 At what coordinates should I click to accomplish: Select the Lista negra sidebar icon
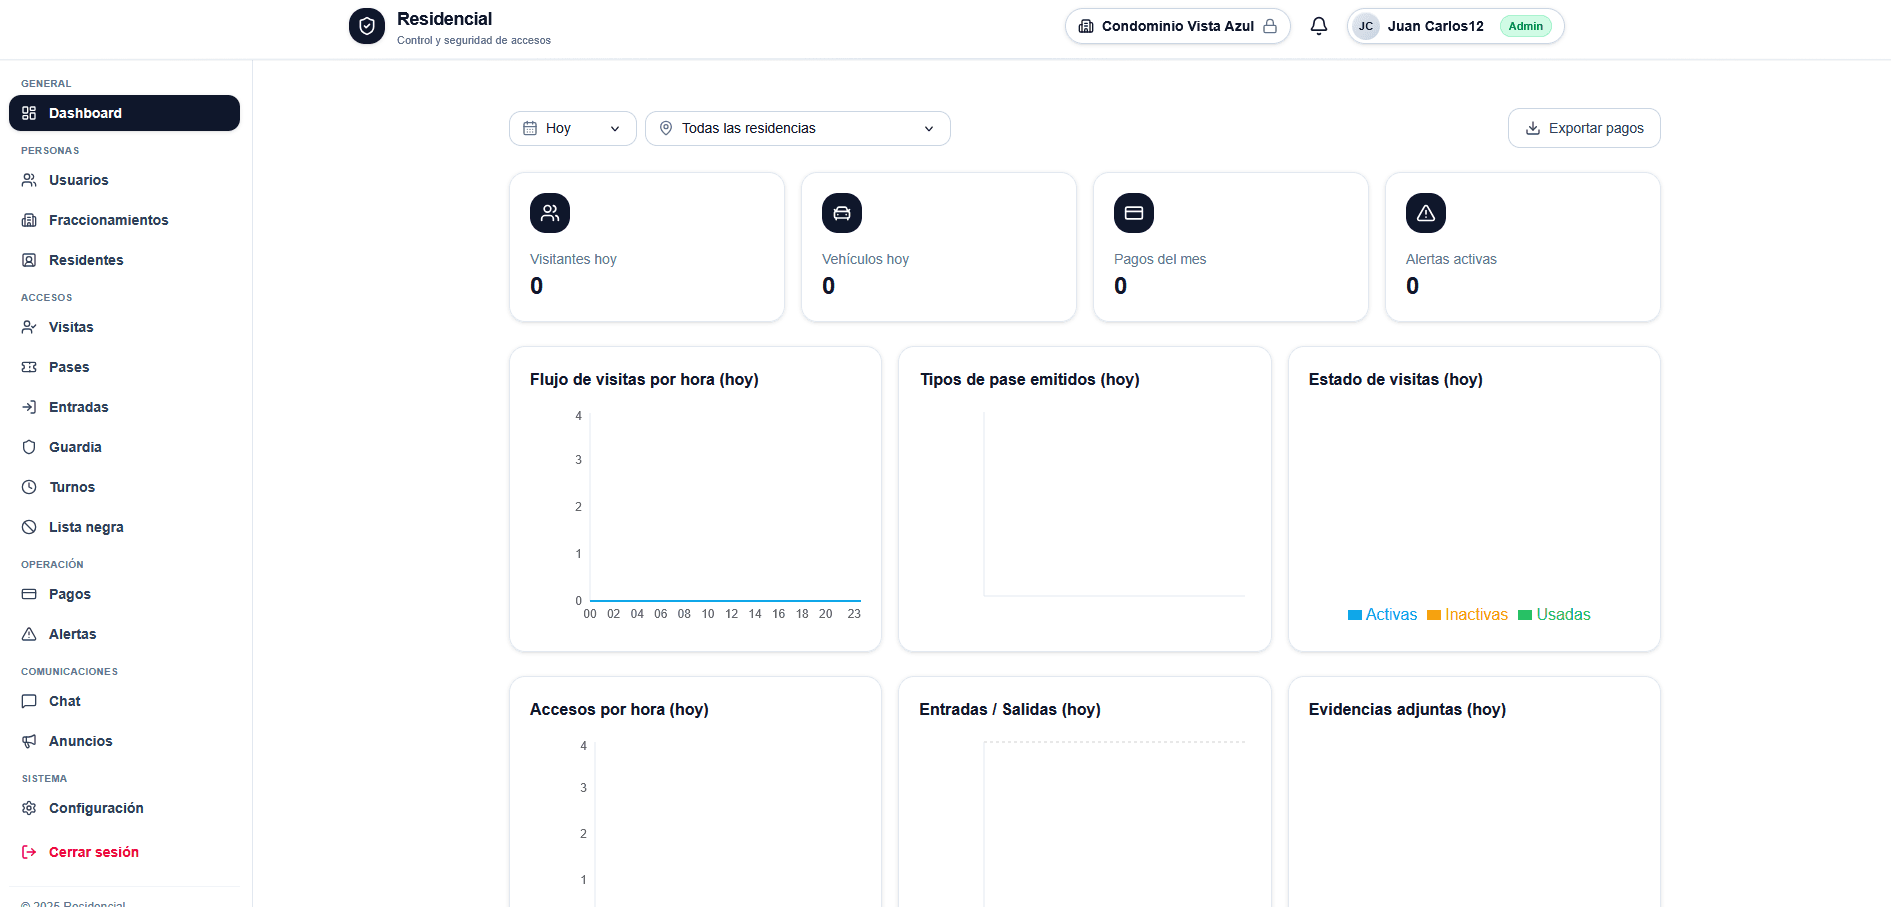tap(29, 527)
